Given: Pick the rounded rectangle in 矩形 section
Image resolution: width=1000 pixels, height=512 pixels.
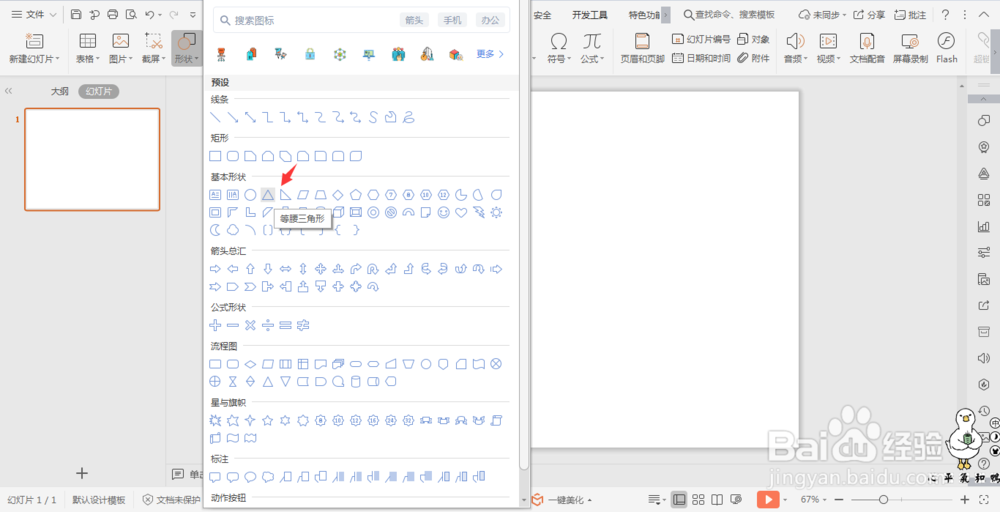Looking at the screenshot, I should [x=233, y=156].
